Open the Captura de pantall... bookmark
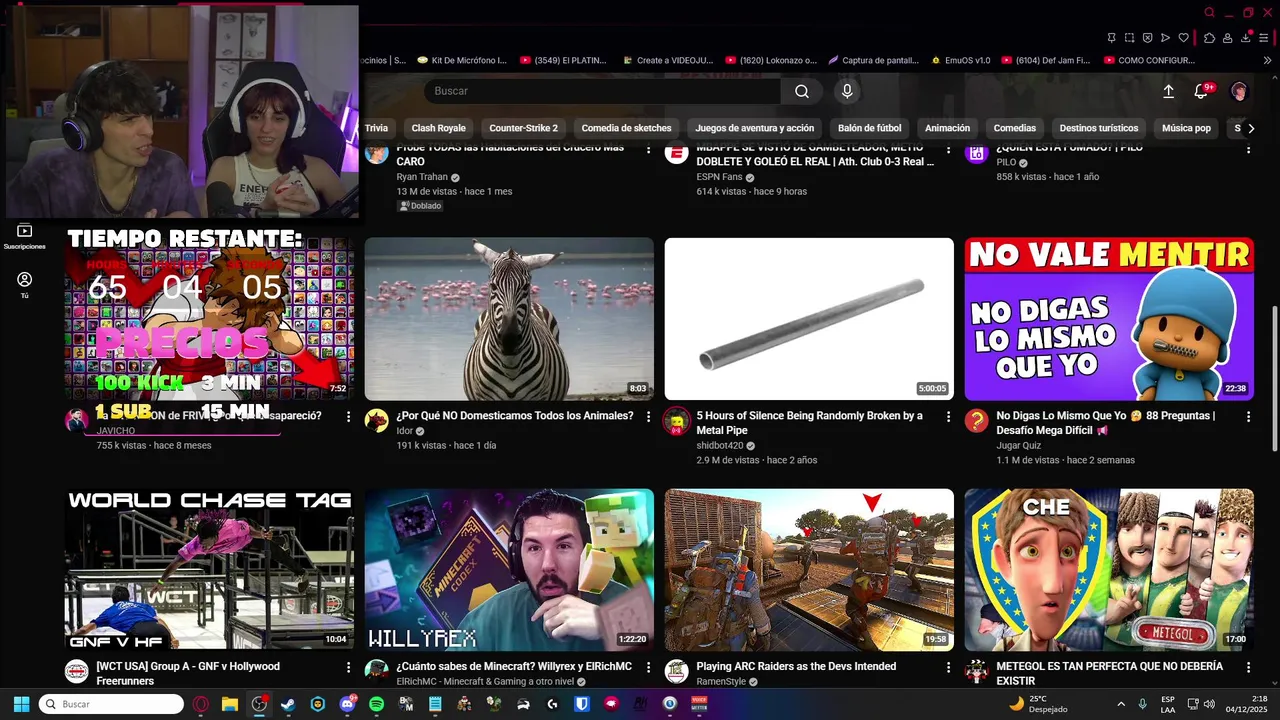 pyautogui.click(x=872, y=60)
